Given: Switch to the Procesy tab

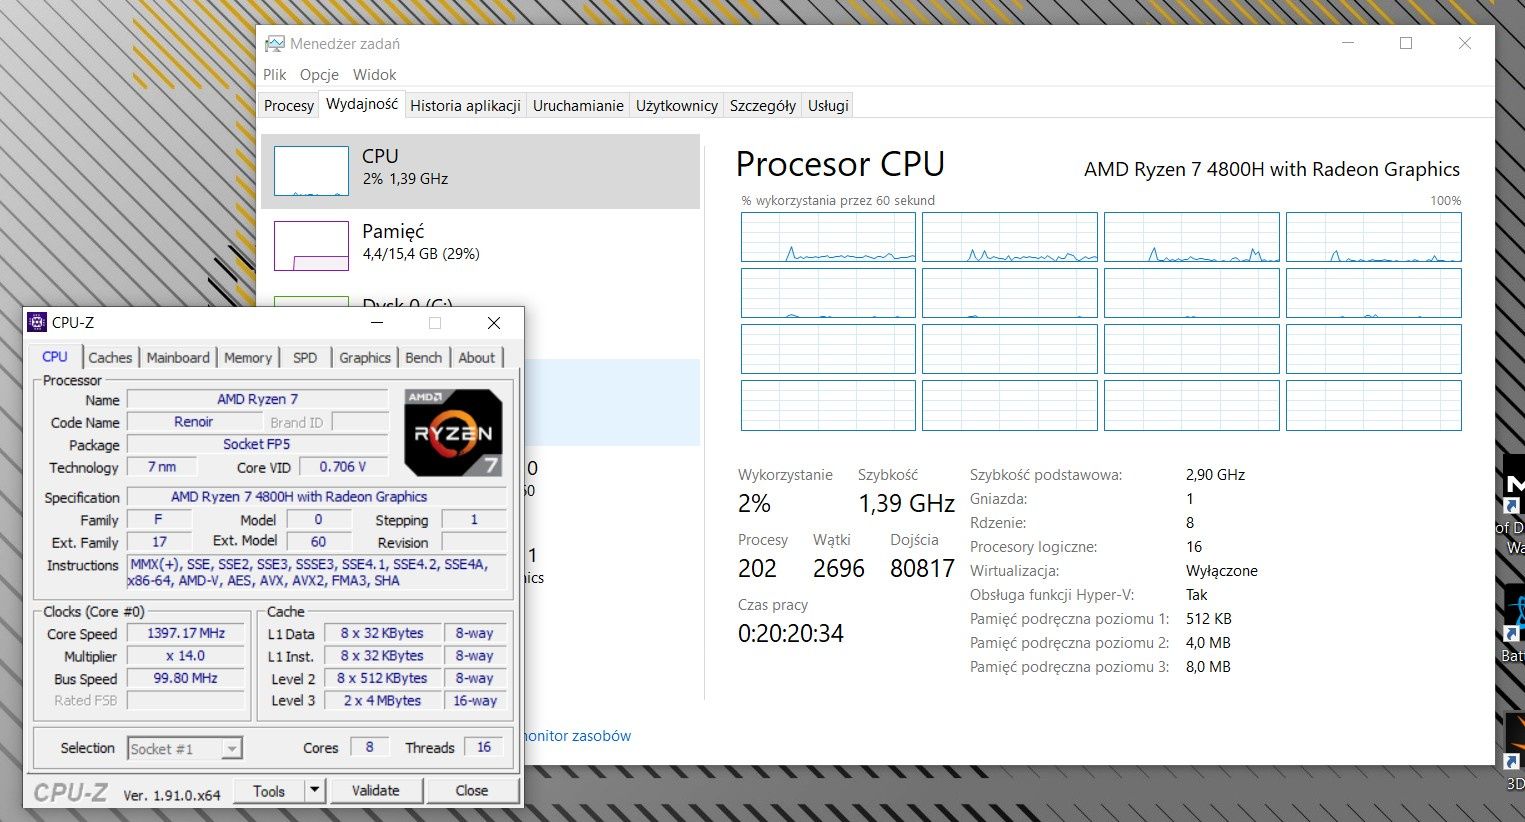Looking at the screenshot, I should pyautogui.click(x=289, y=106).
